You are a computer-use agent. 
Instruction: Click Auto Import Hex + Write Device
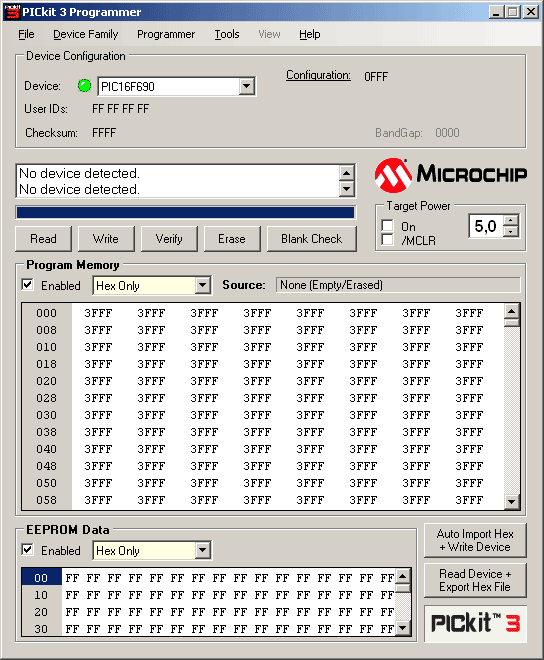click(x=475, y=540)
